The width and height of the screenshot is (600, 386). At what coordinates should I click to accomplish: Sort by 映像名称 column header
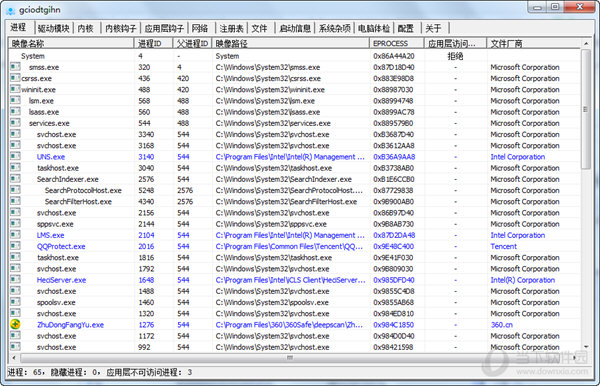(71, 43)
